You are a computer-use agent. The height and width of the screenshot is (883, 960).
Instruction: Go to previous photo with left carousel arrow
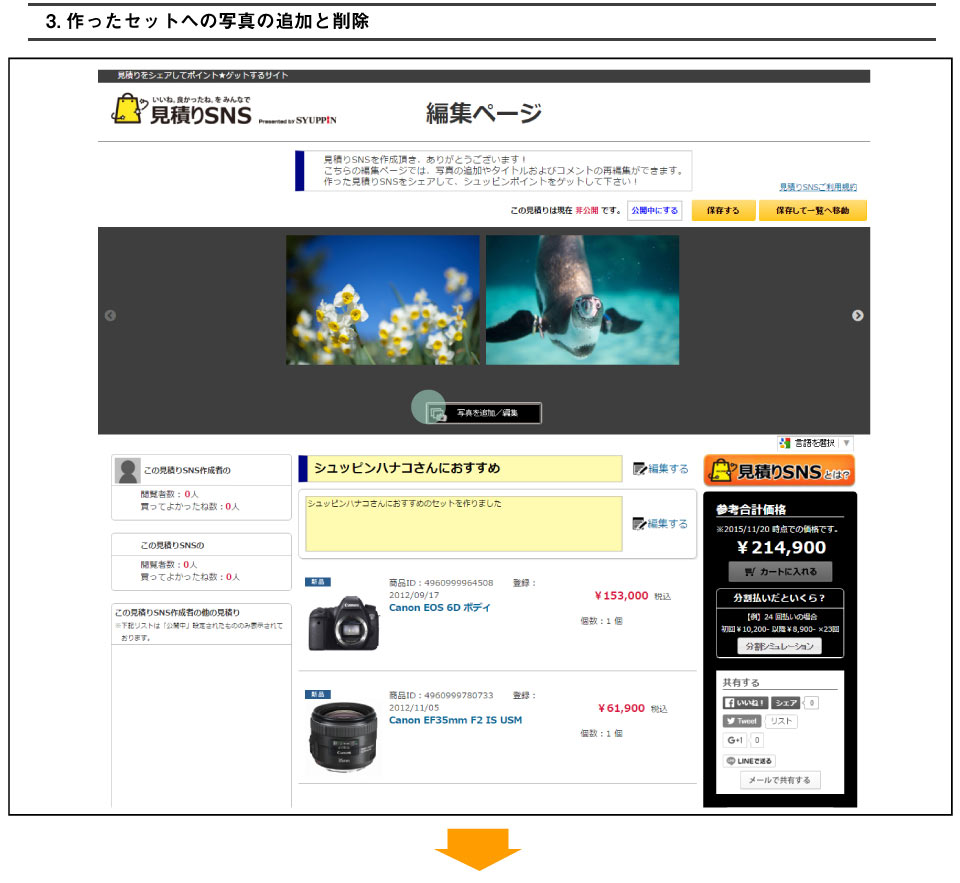pyautogui.click(x=110, y=315)
